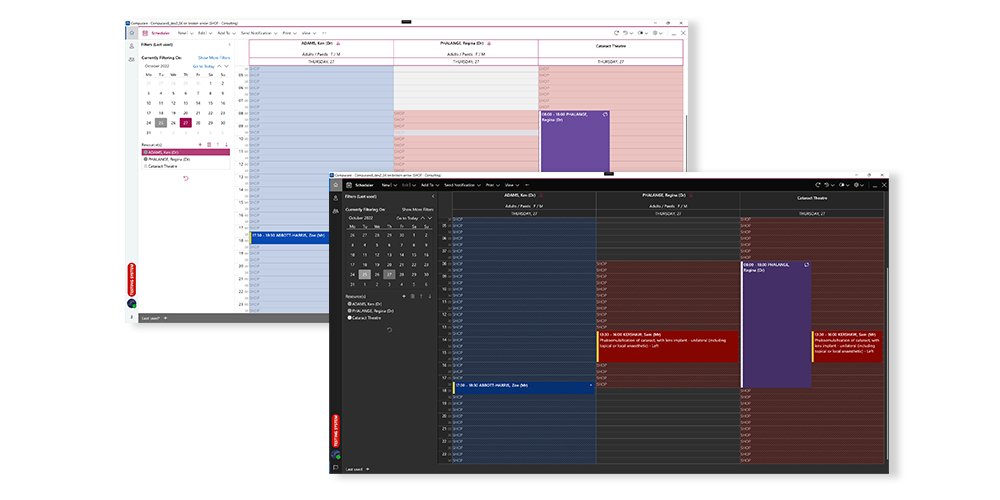Move resource down arrow in dark window
The width and height of the screenshot is (1000, 500).
click(429, 297)
